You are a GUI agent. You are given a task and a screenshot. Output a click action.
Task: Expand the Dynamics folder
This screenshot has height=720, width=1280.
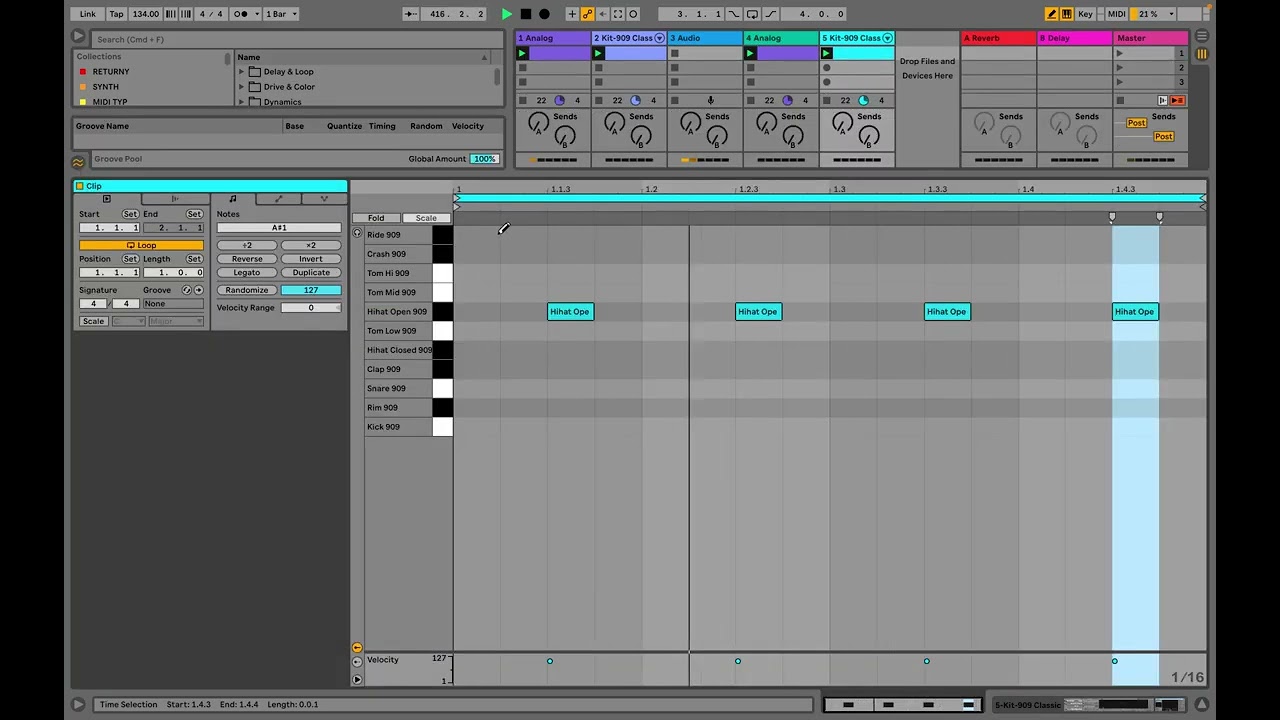click(x=242, y=102)
